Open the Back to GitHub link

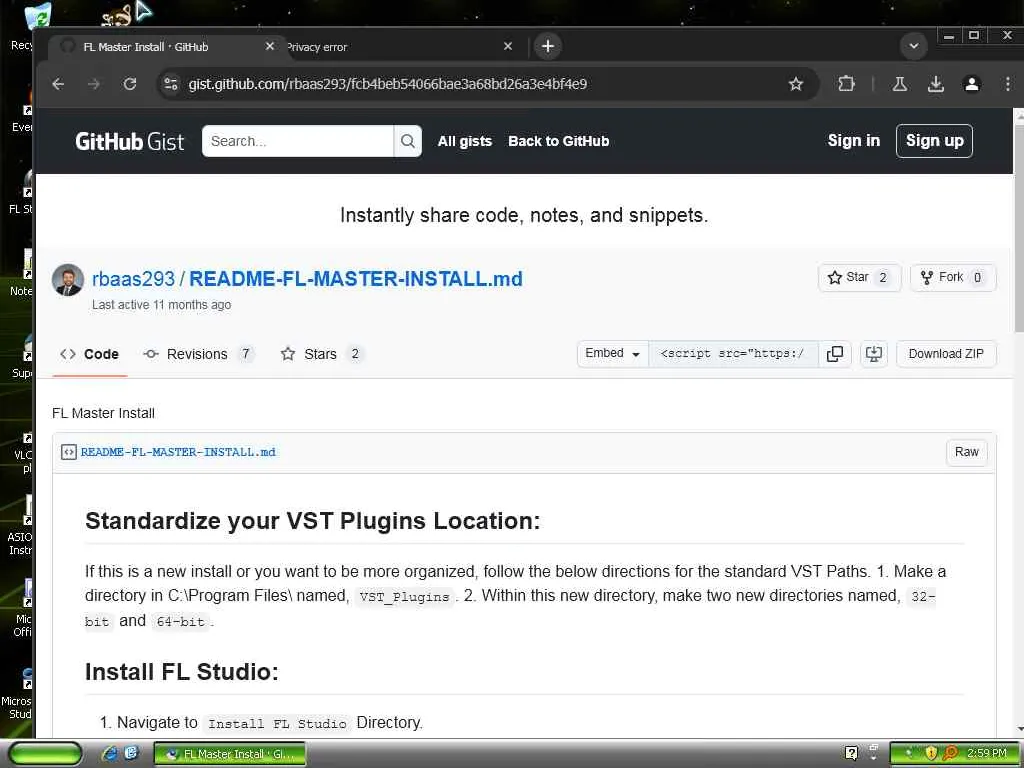[x=558, y=141]
